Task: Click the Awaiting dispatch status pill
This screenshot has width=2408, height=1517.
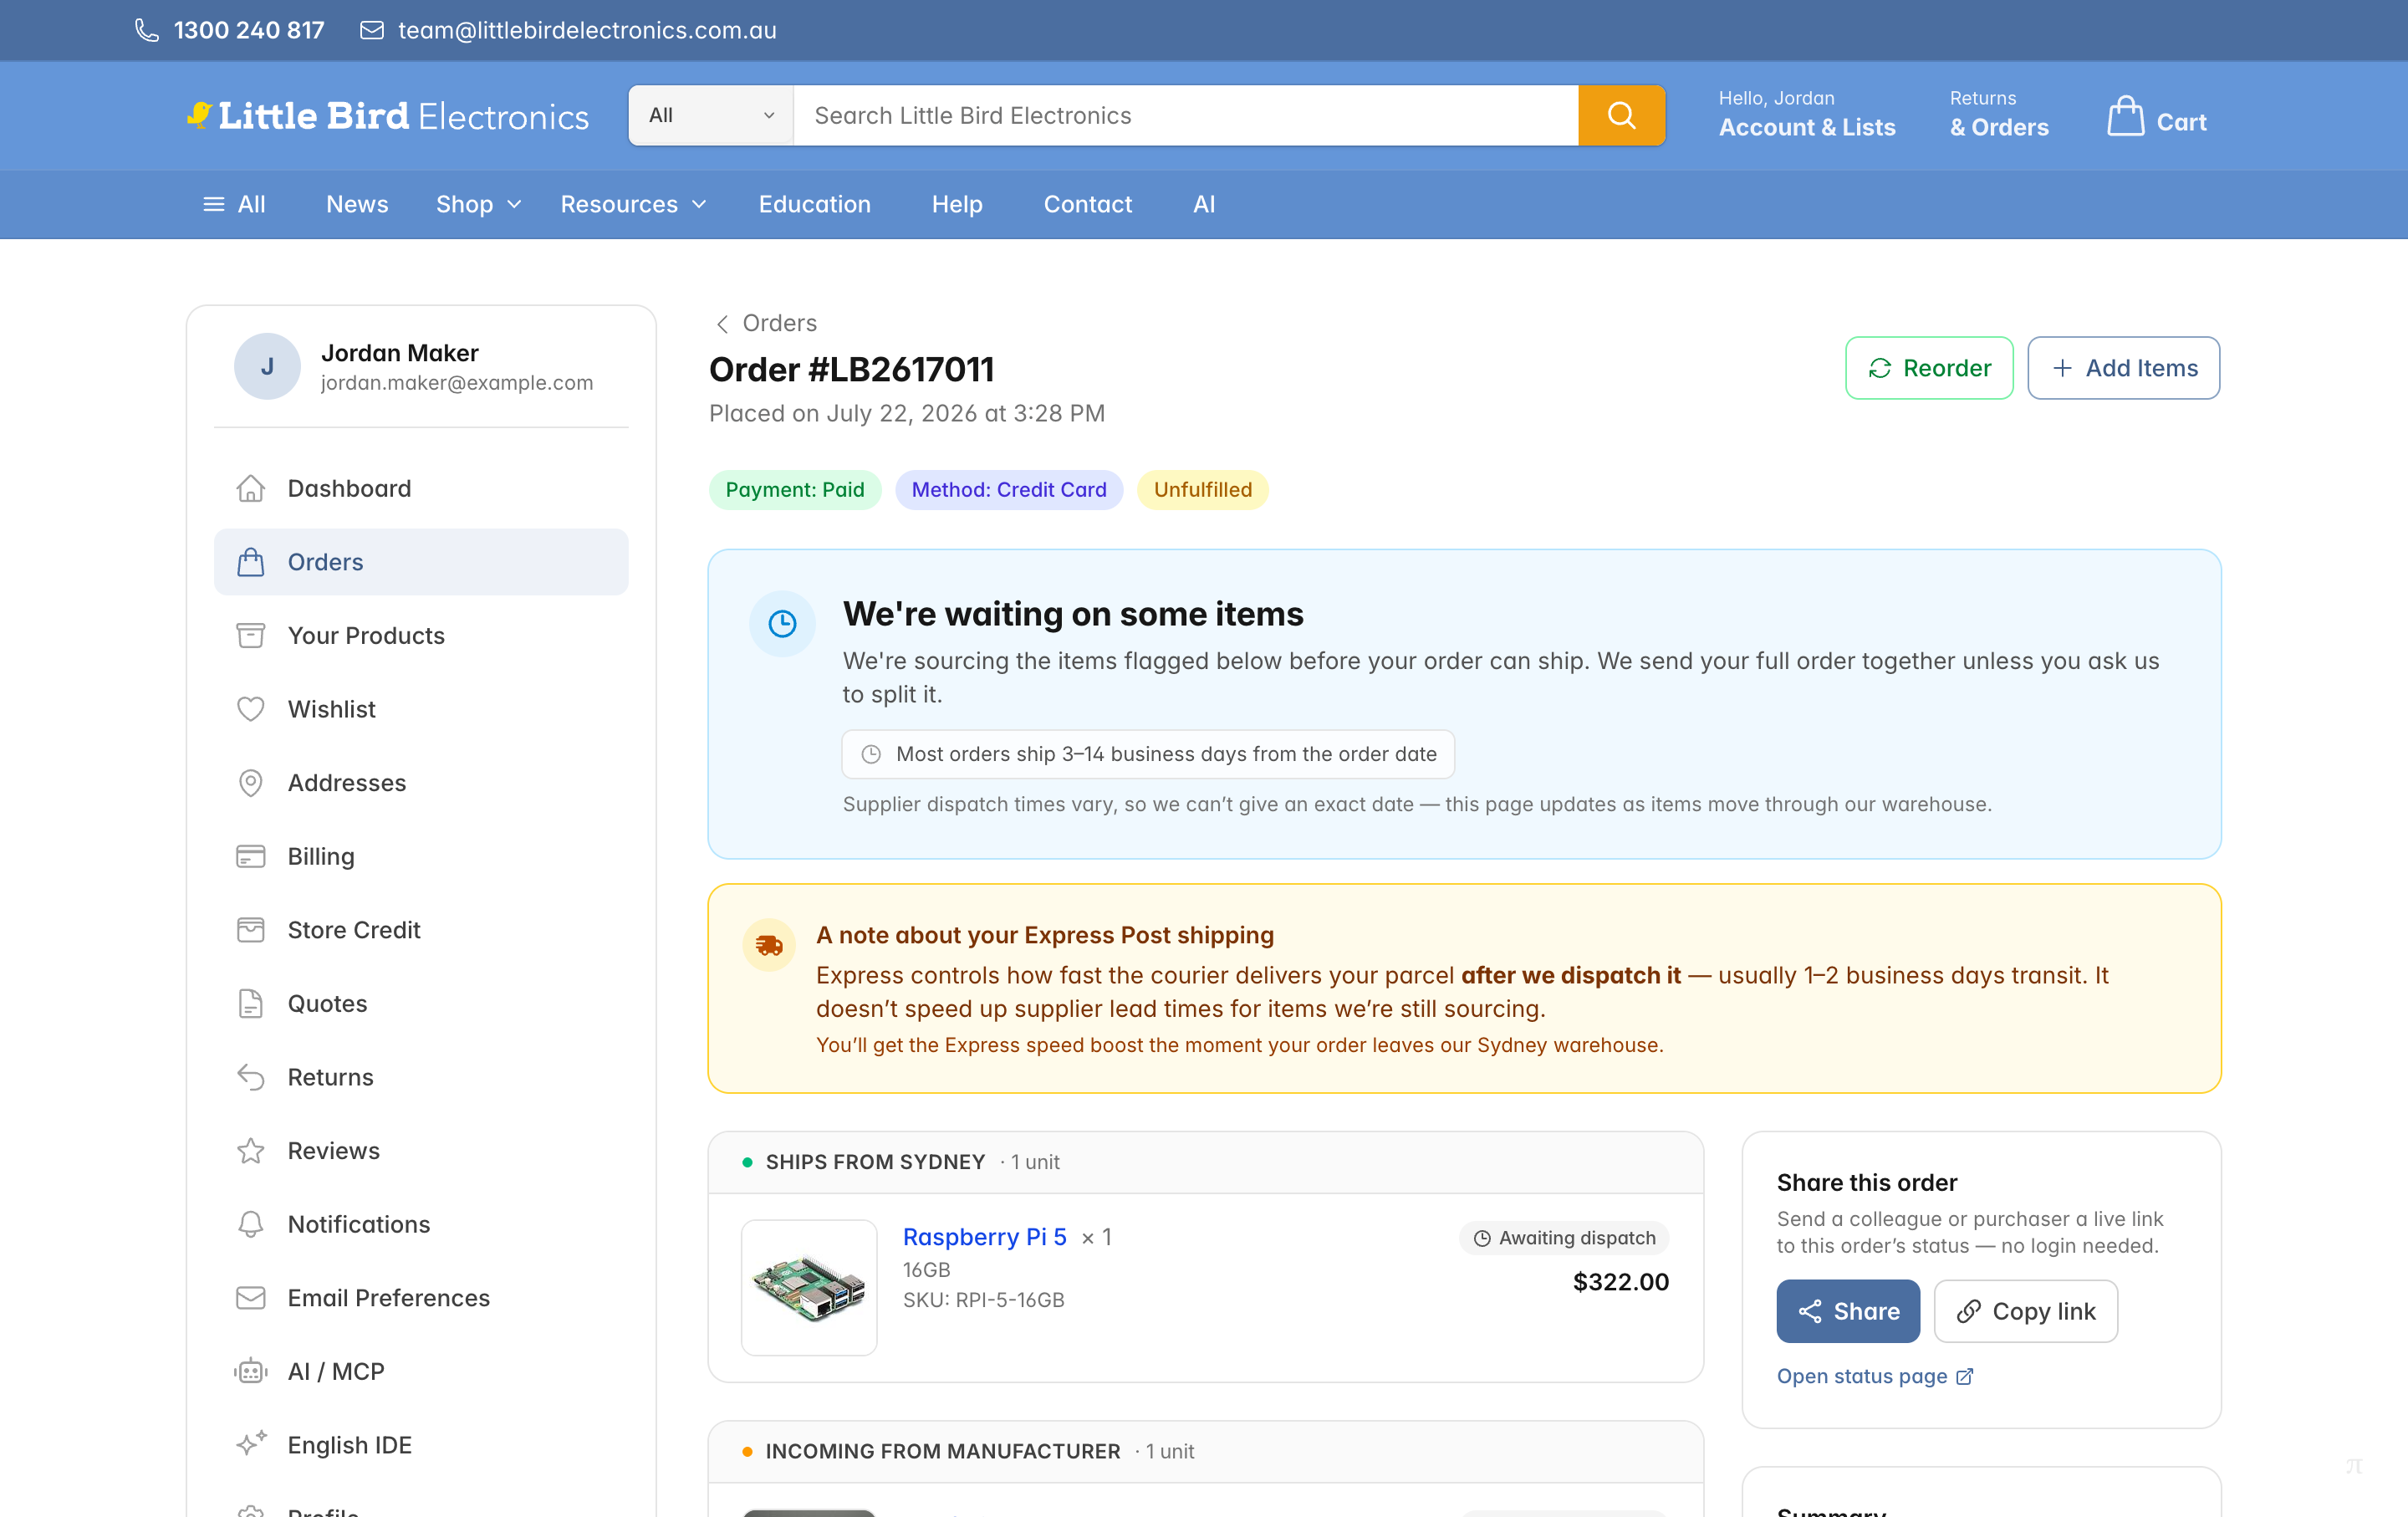Action: click(x=1564, y=1238)
